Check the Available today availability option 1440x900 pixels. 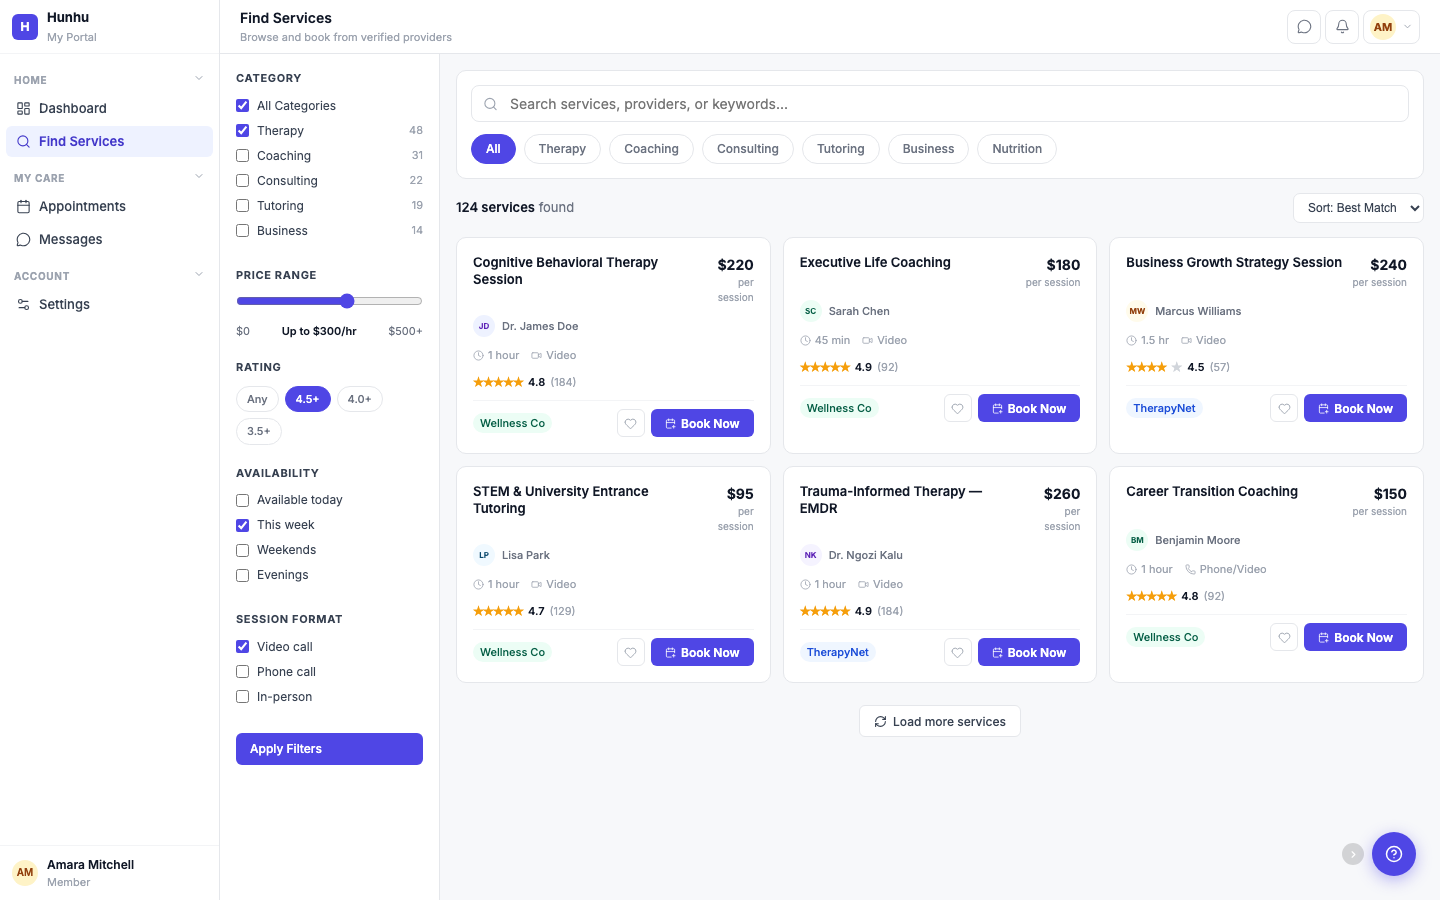tap(242, 499)
